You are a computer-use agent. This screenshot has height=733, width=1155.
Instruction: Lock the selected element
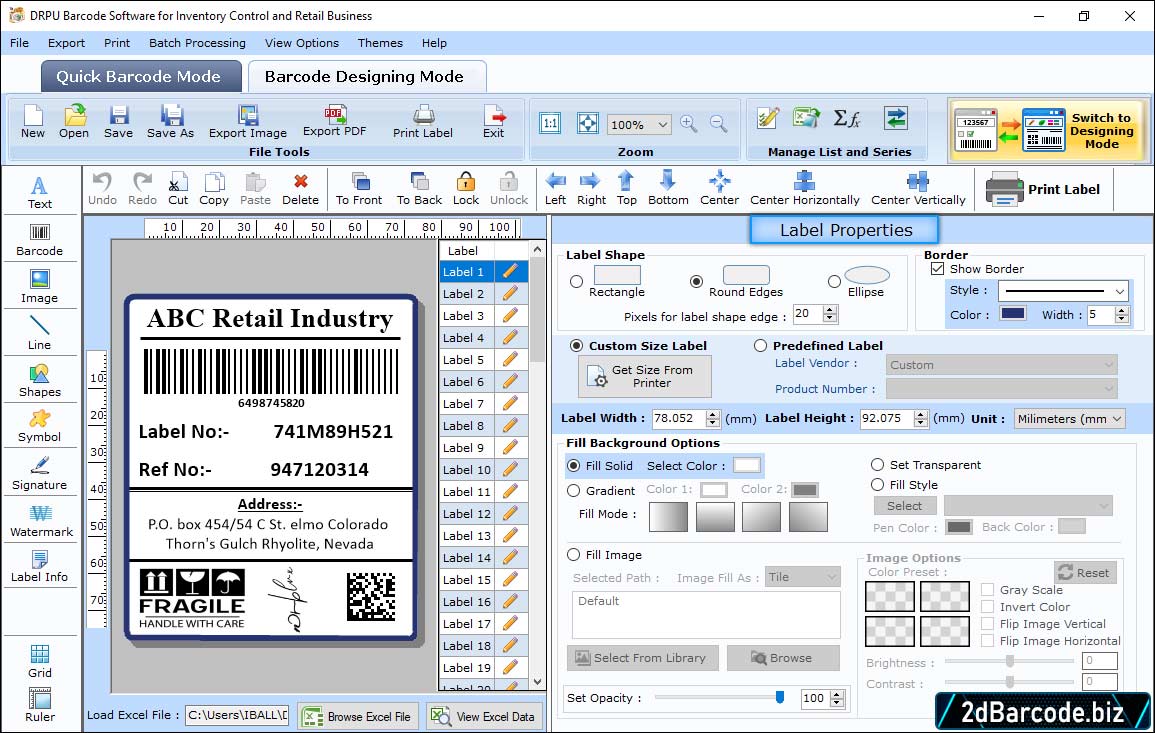point(466,189)
